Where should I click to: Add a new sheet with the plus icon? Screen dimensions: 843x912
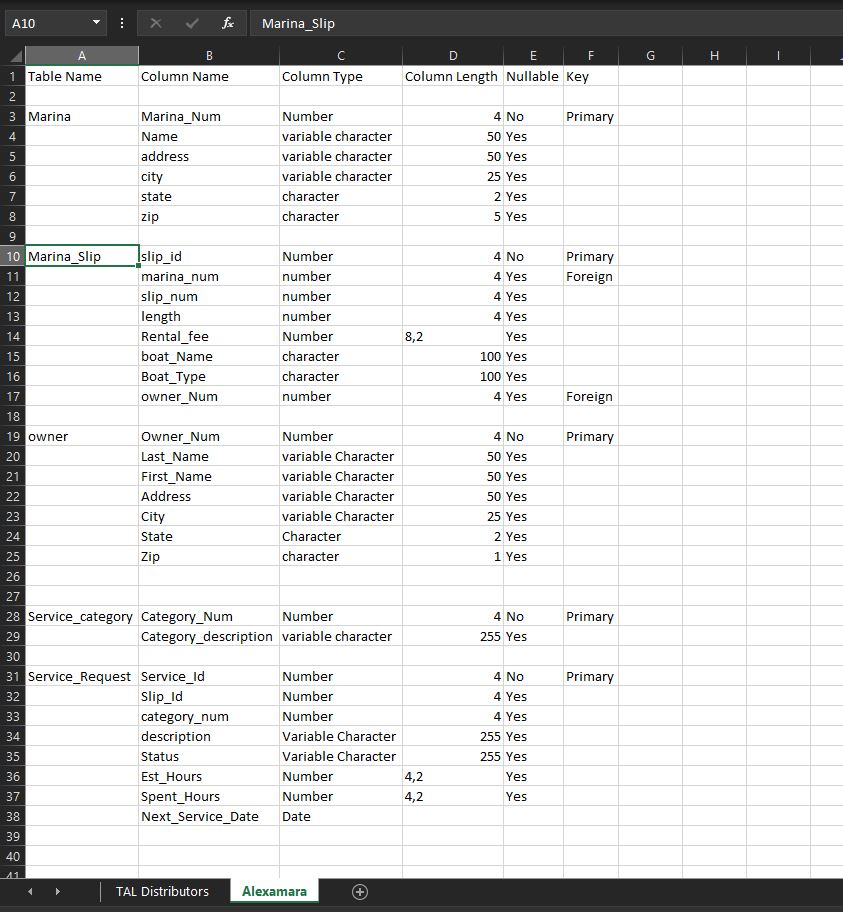point(359,891)
